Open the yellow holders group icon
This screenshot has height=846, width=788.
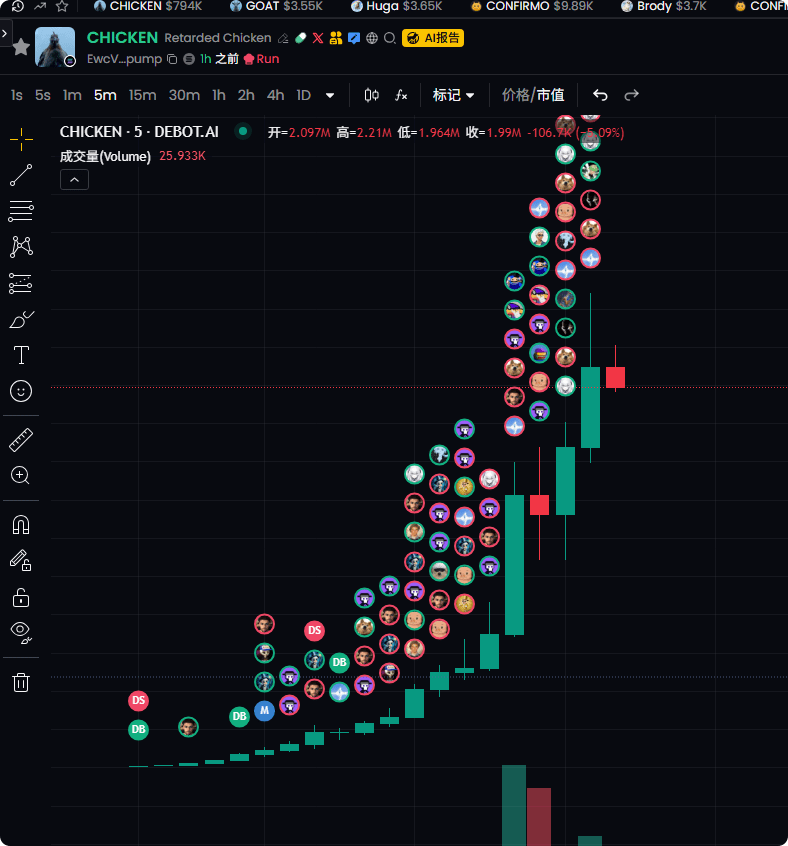click(336, 38)
